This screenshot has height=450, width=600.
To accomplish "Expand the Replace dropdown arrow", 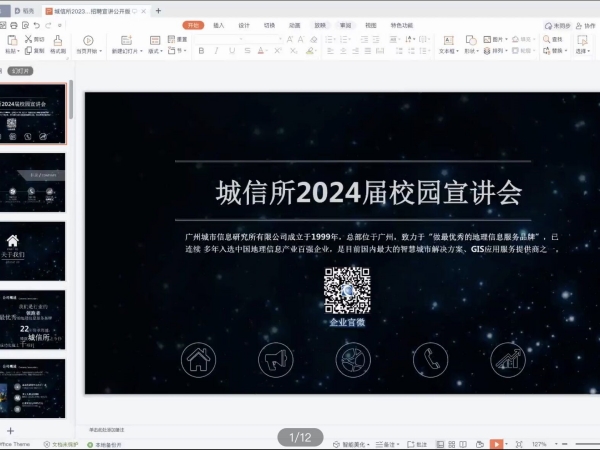I will (566, 51).
